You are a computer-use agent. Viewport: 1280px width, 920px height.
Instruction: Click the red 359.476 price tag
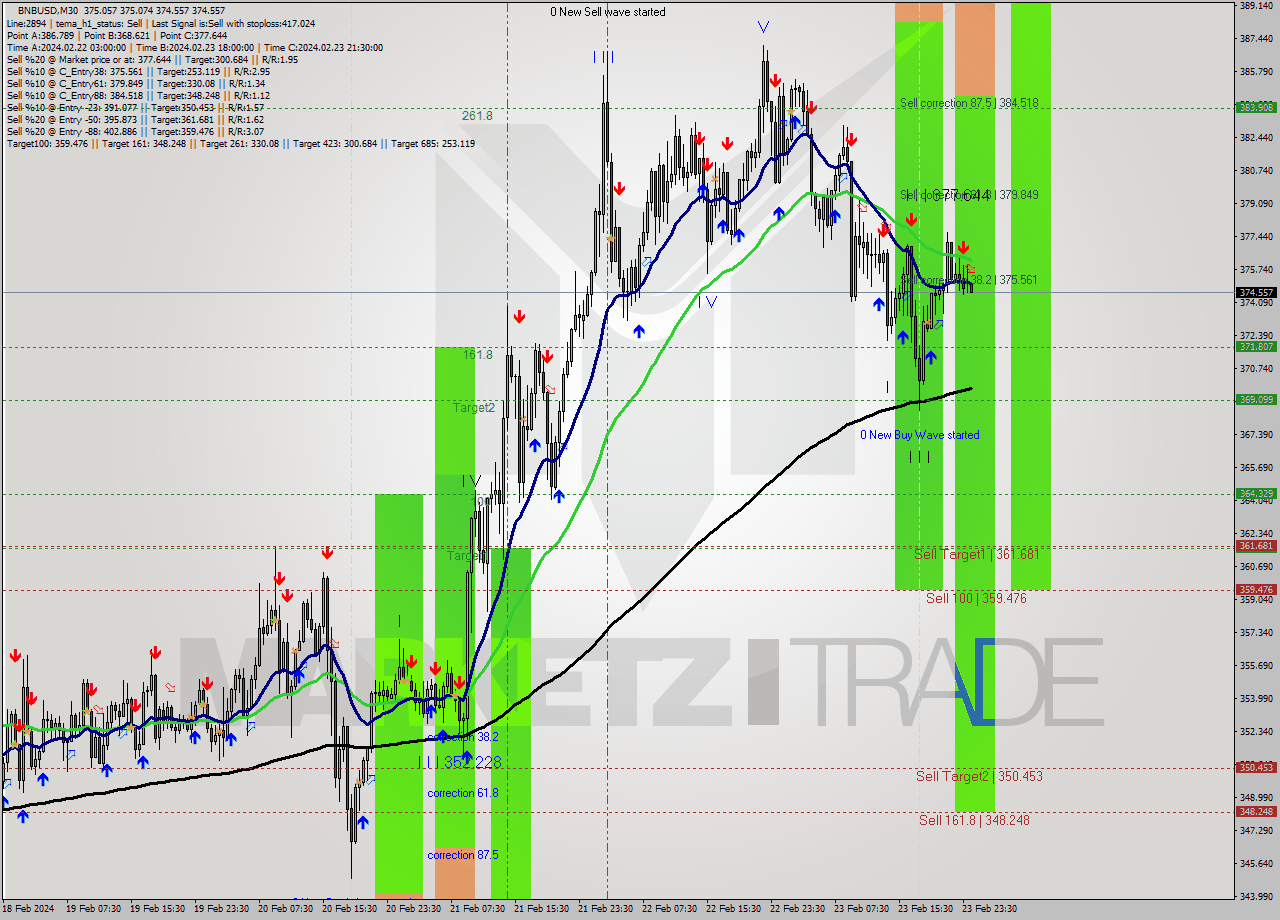1256,590
